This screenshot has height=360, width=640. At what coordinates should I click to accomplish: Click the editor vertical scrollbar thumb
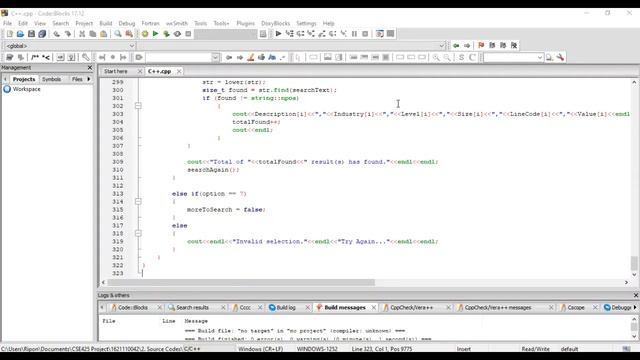(x=634, y=263)
